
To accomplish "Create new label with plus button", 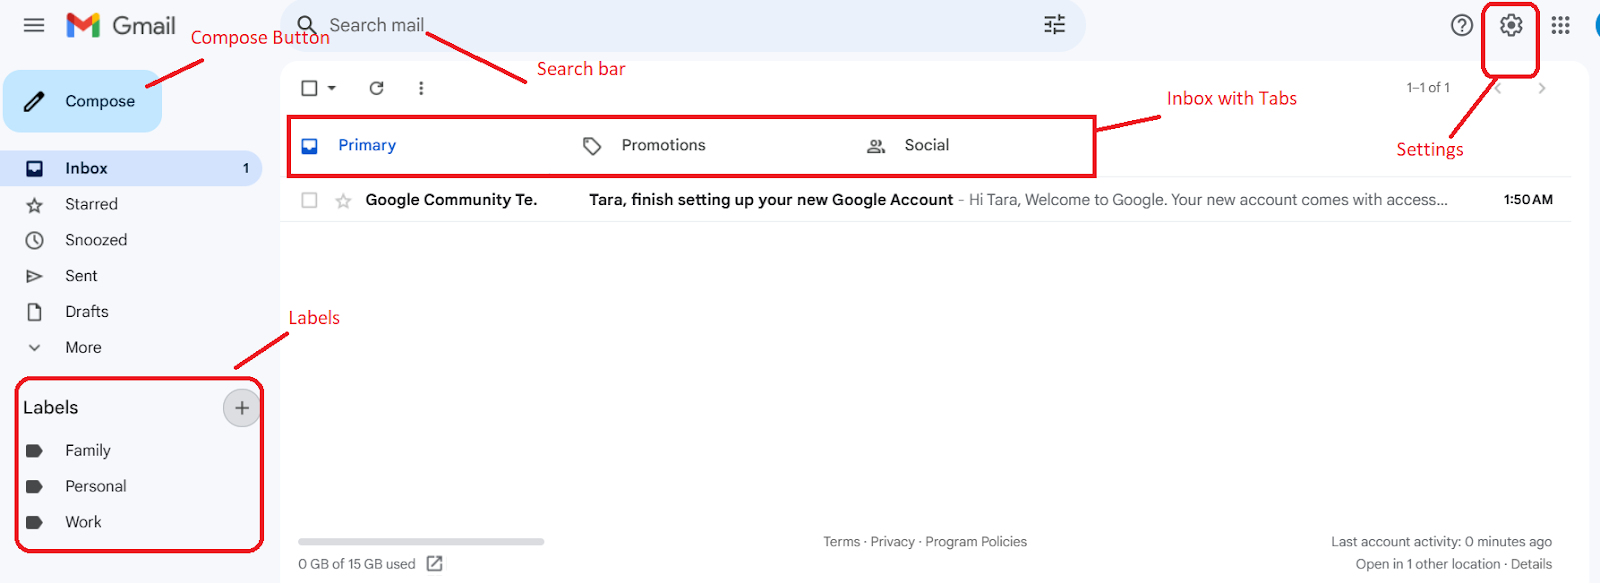I will (x=241, y=408).
